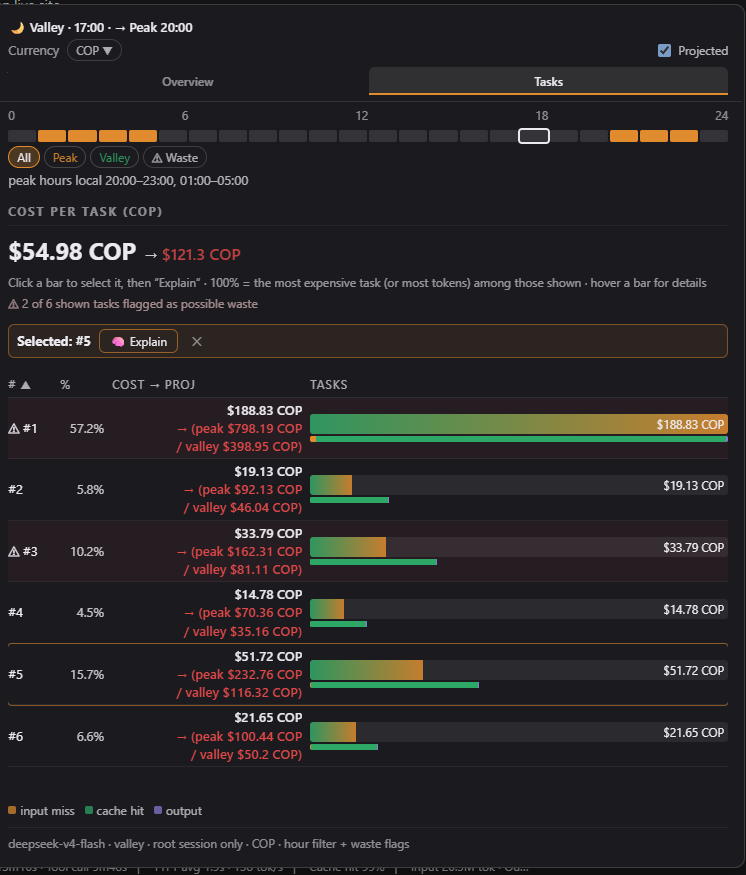Switch to the Tasks tab
The image size is (746, 875).
pos(548,81)
